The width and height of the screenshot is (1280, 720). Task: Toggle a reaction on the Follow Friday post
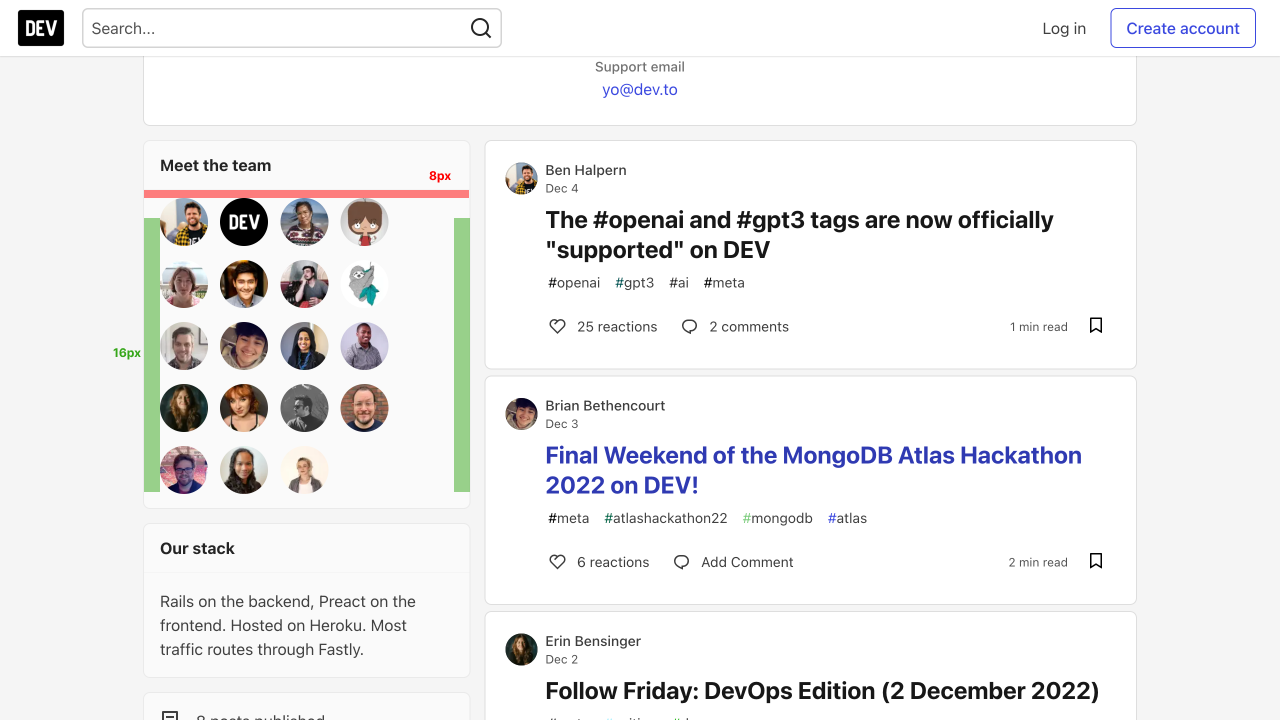pyautogui.click(x=557, y=719)
